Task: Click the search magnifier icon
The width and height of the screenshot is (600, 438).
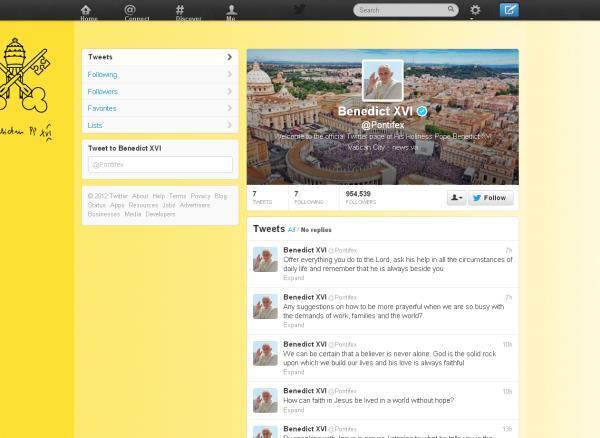Action: pos(451,9)
